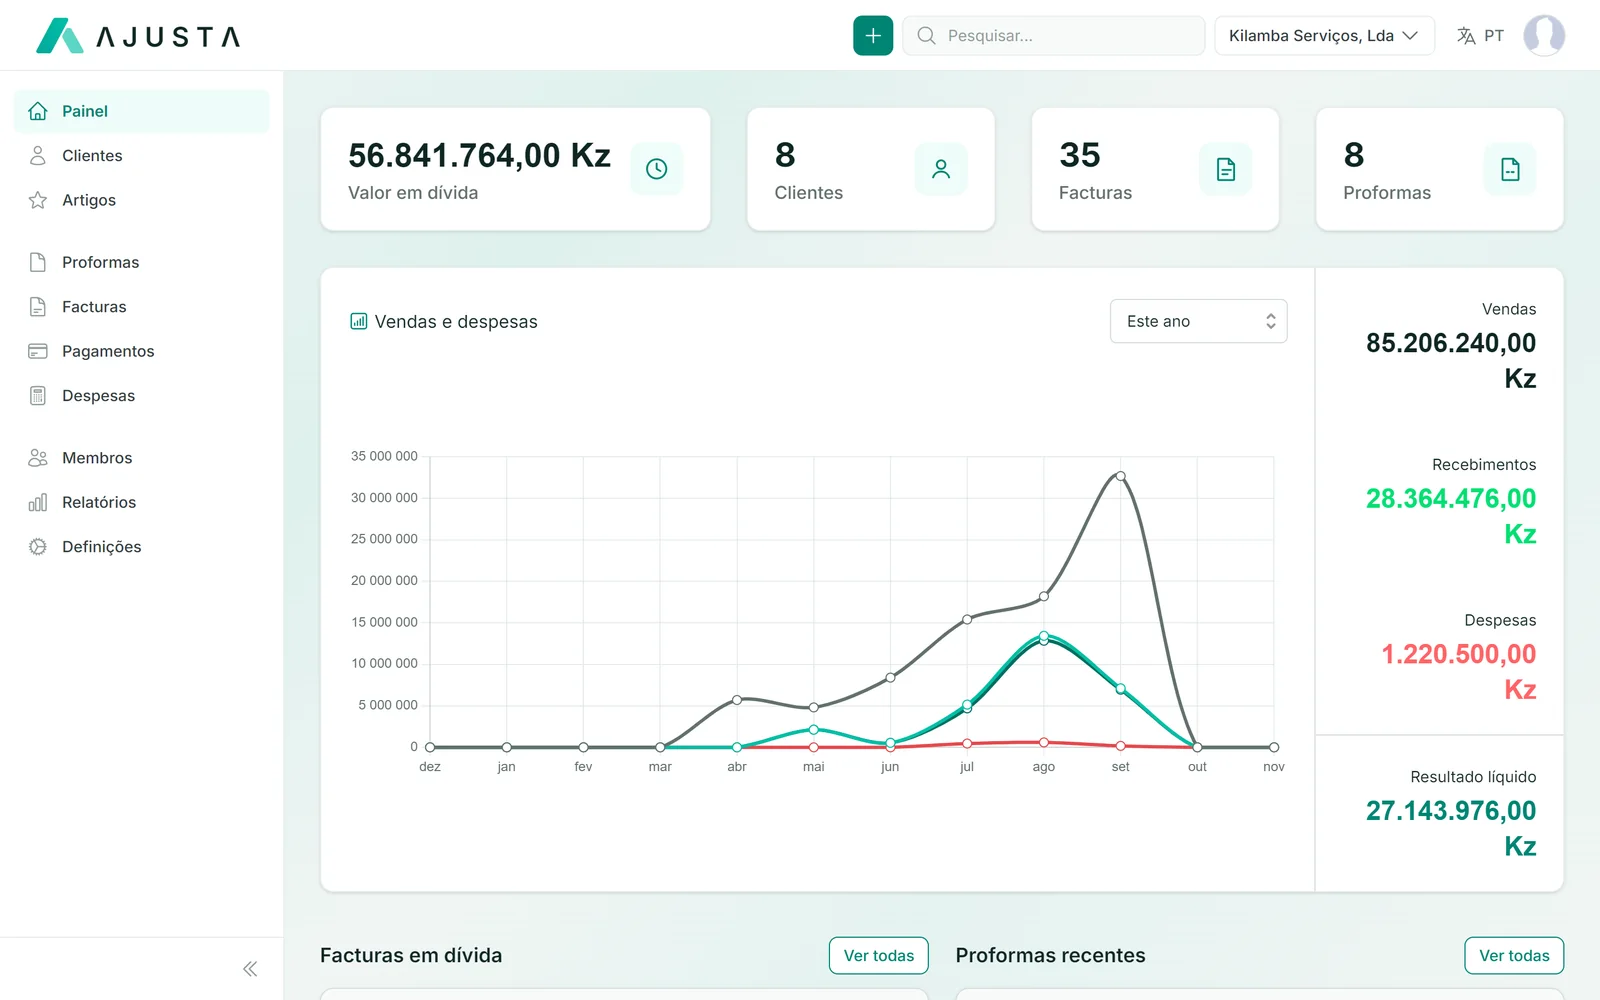Click the 28.364.476,00 Kz Recebimentos value
1600x1000 pixels.
[1451, 516]
